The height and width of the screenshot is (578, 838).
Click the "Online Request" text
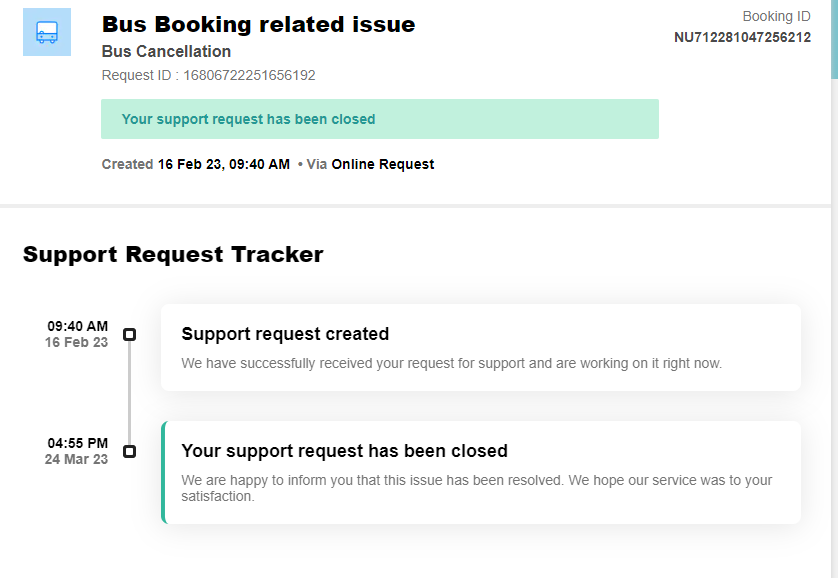click(383, 164)
